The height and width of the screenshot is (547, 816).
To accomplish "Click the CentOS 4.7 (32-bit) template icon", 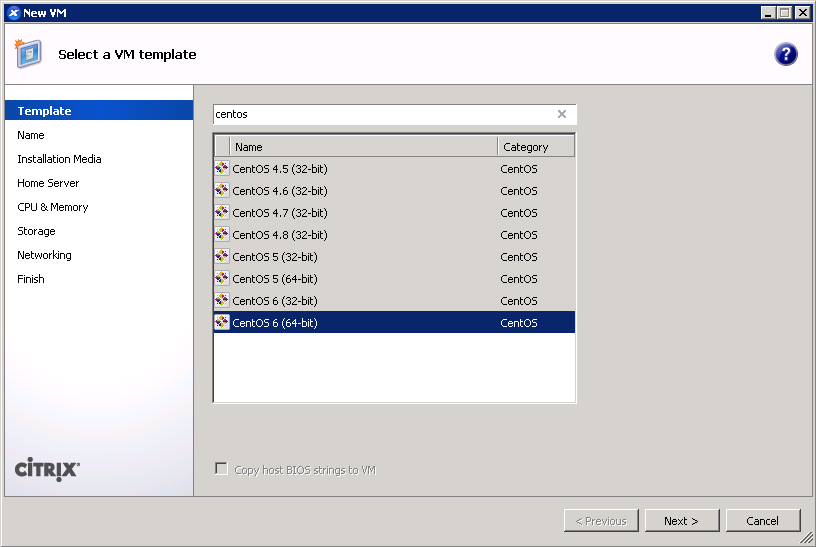I will click(222, 212).
